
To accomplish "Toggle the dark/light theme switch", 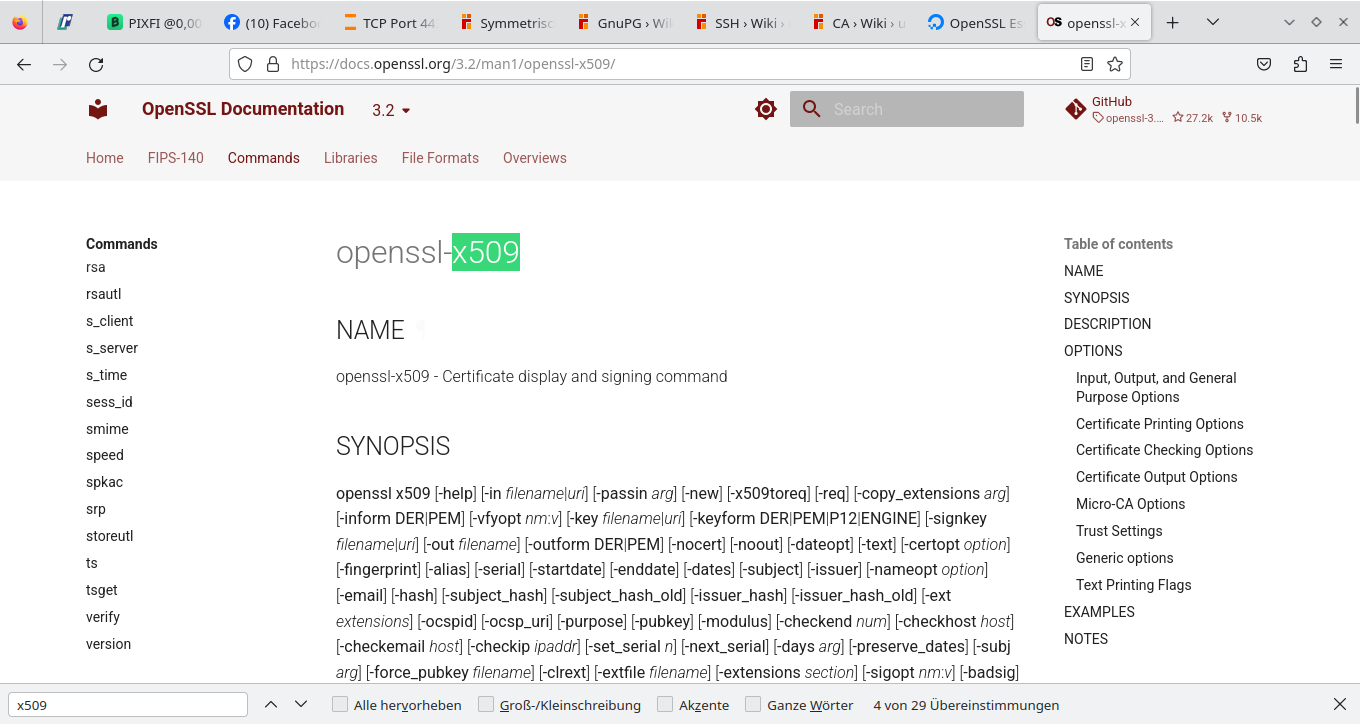I will (x=765, y=108).
